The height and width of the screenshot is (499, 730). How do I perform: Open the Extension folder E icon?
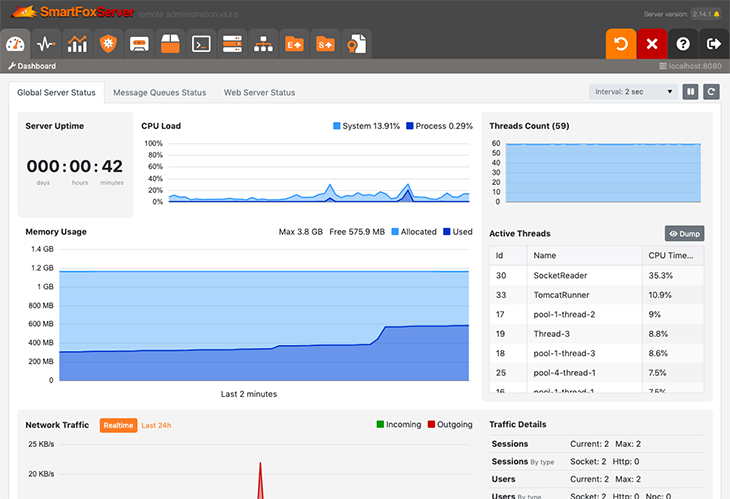tap(294, 44)
